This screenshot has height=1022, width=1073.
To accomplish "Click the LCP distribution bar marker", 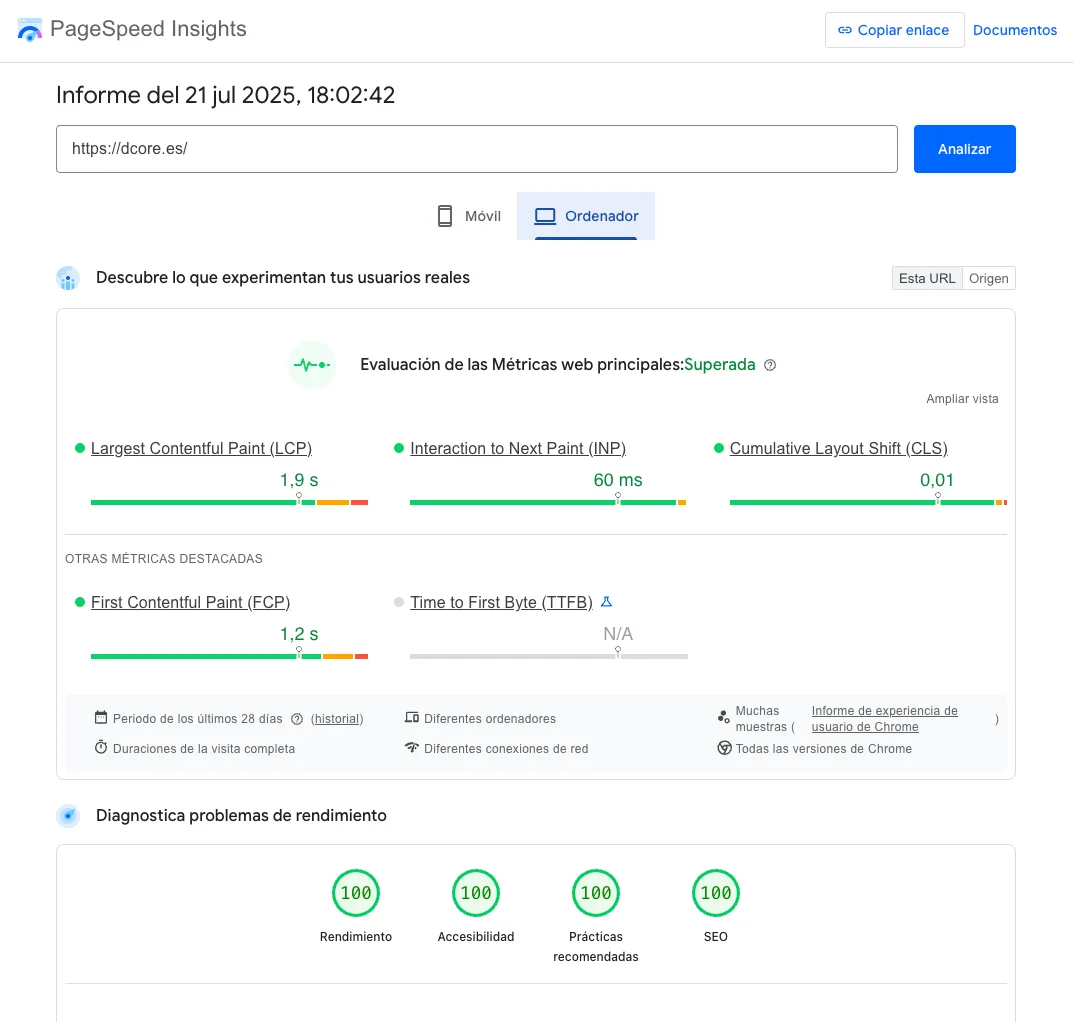I will [x=298, y=498].
